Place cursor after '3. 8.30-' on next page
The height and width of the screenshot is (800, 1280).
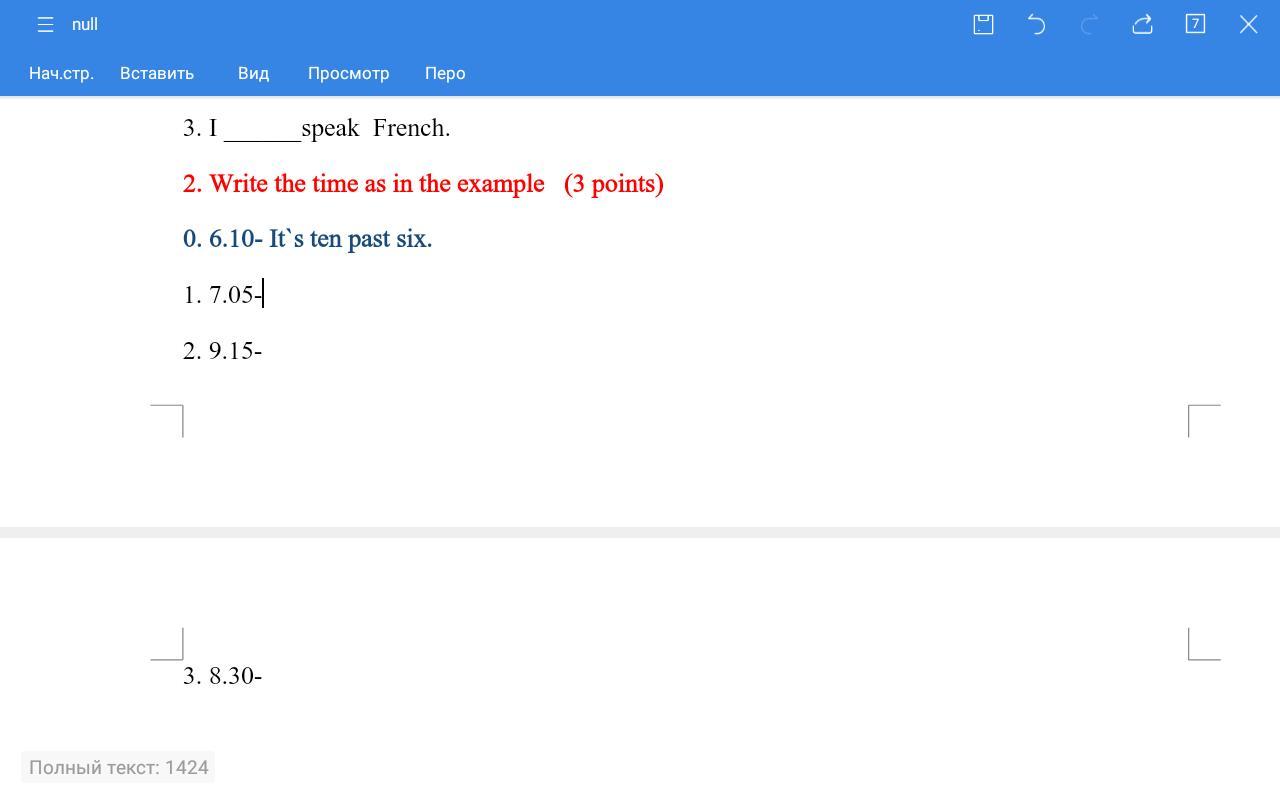tap(263, 676)
